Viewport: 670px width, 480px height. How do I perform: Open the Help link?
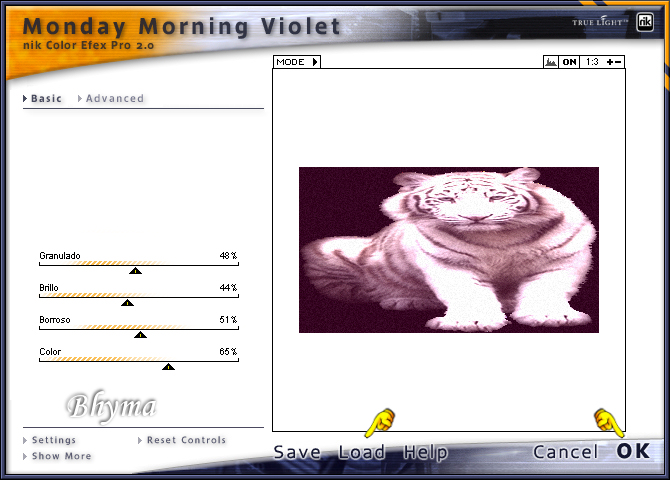point(425,453)
